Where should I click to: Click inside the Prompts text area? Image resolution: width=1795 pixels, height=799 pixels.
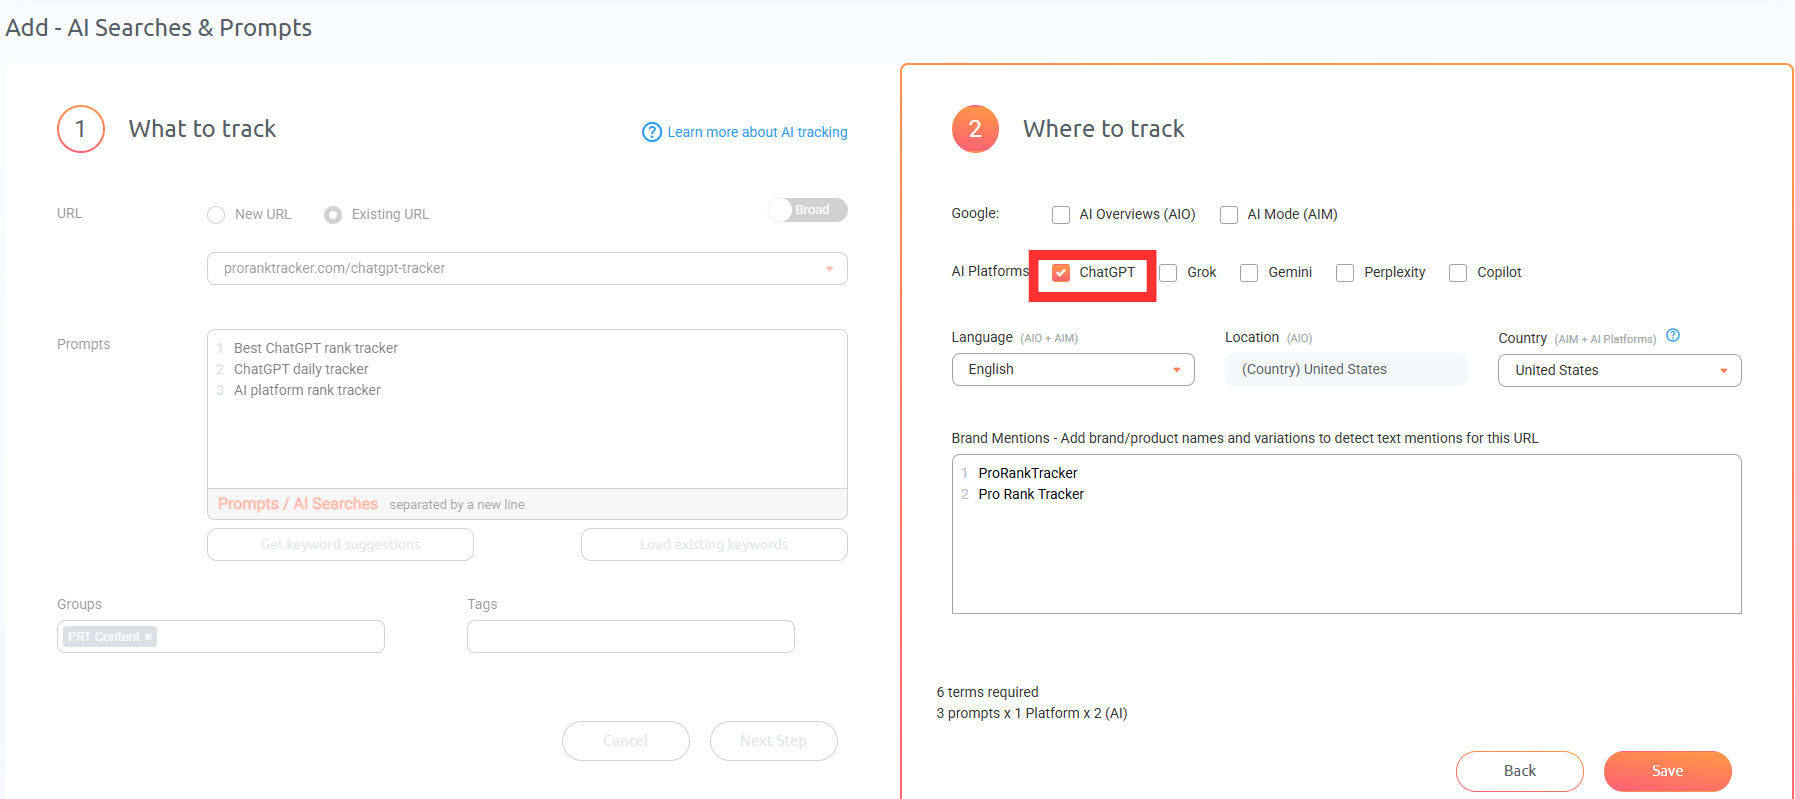527,409
